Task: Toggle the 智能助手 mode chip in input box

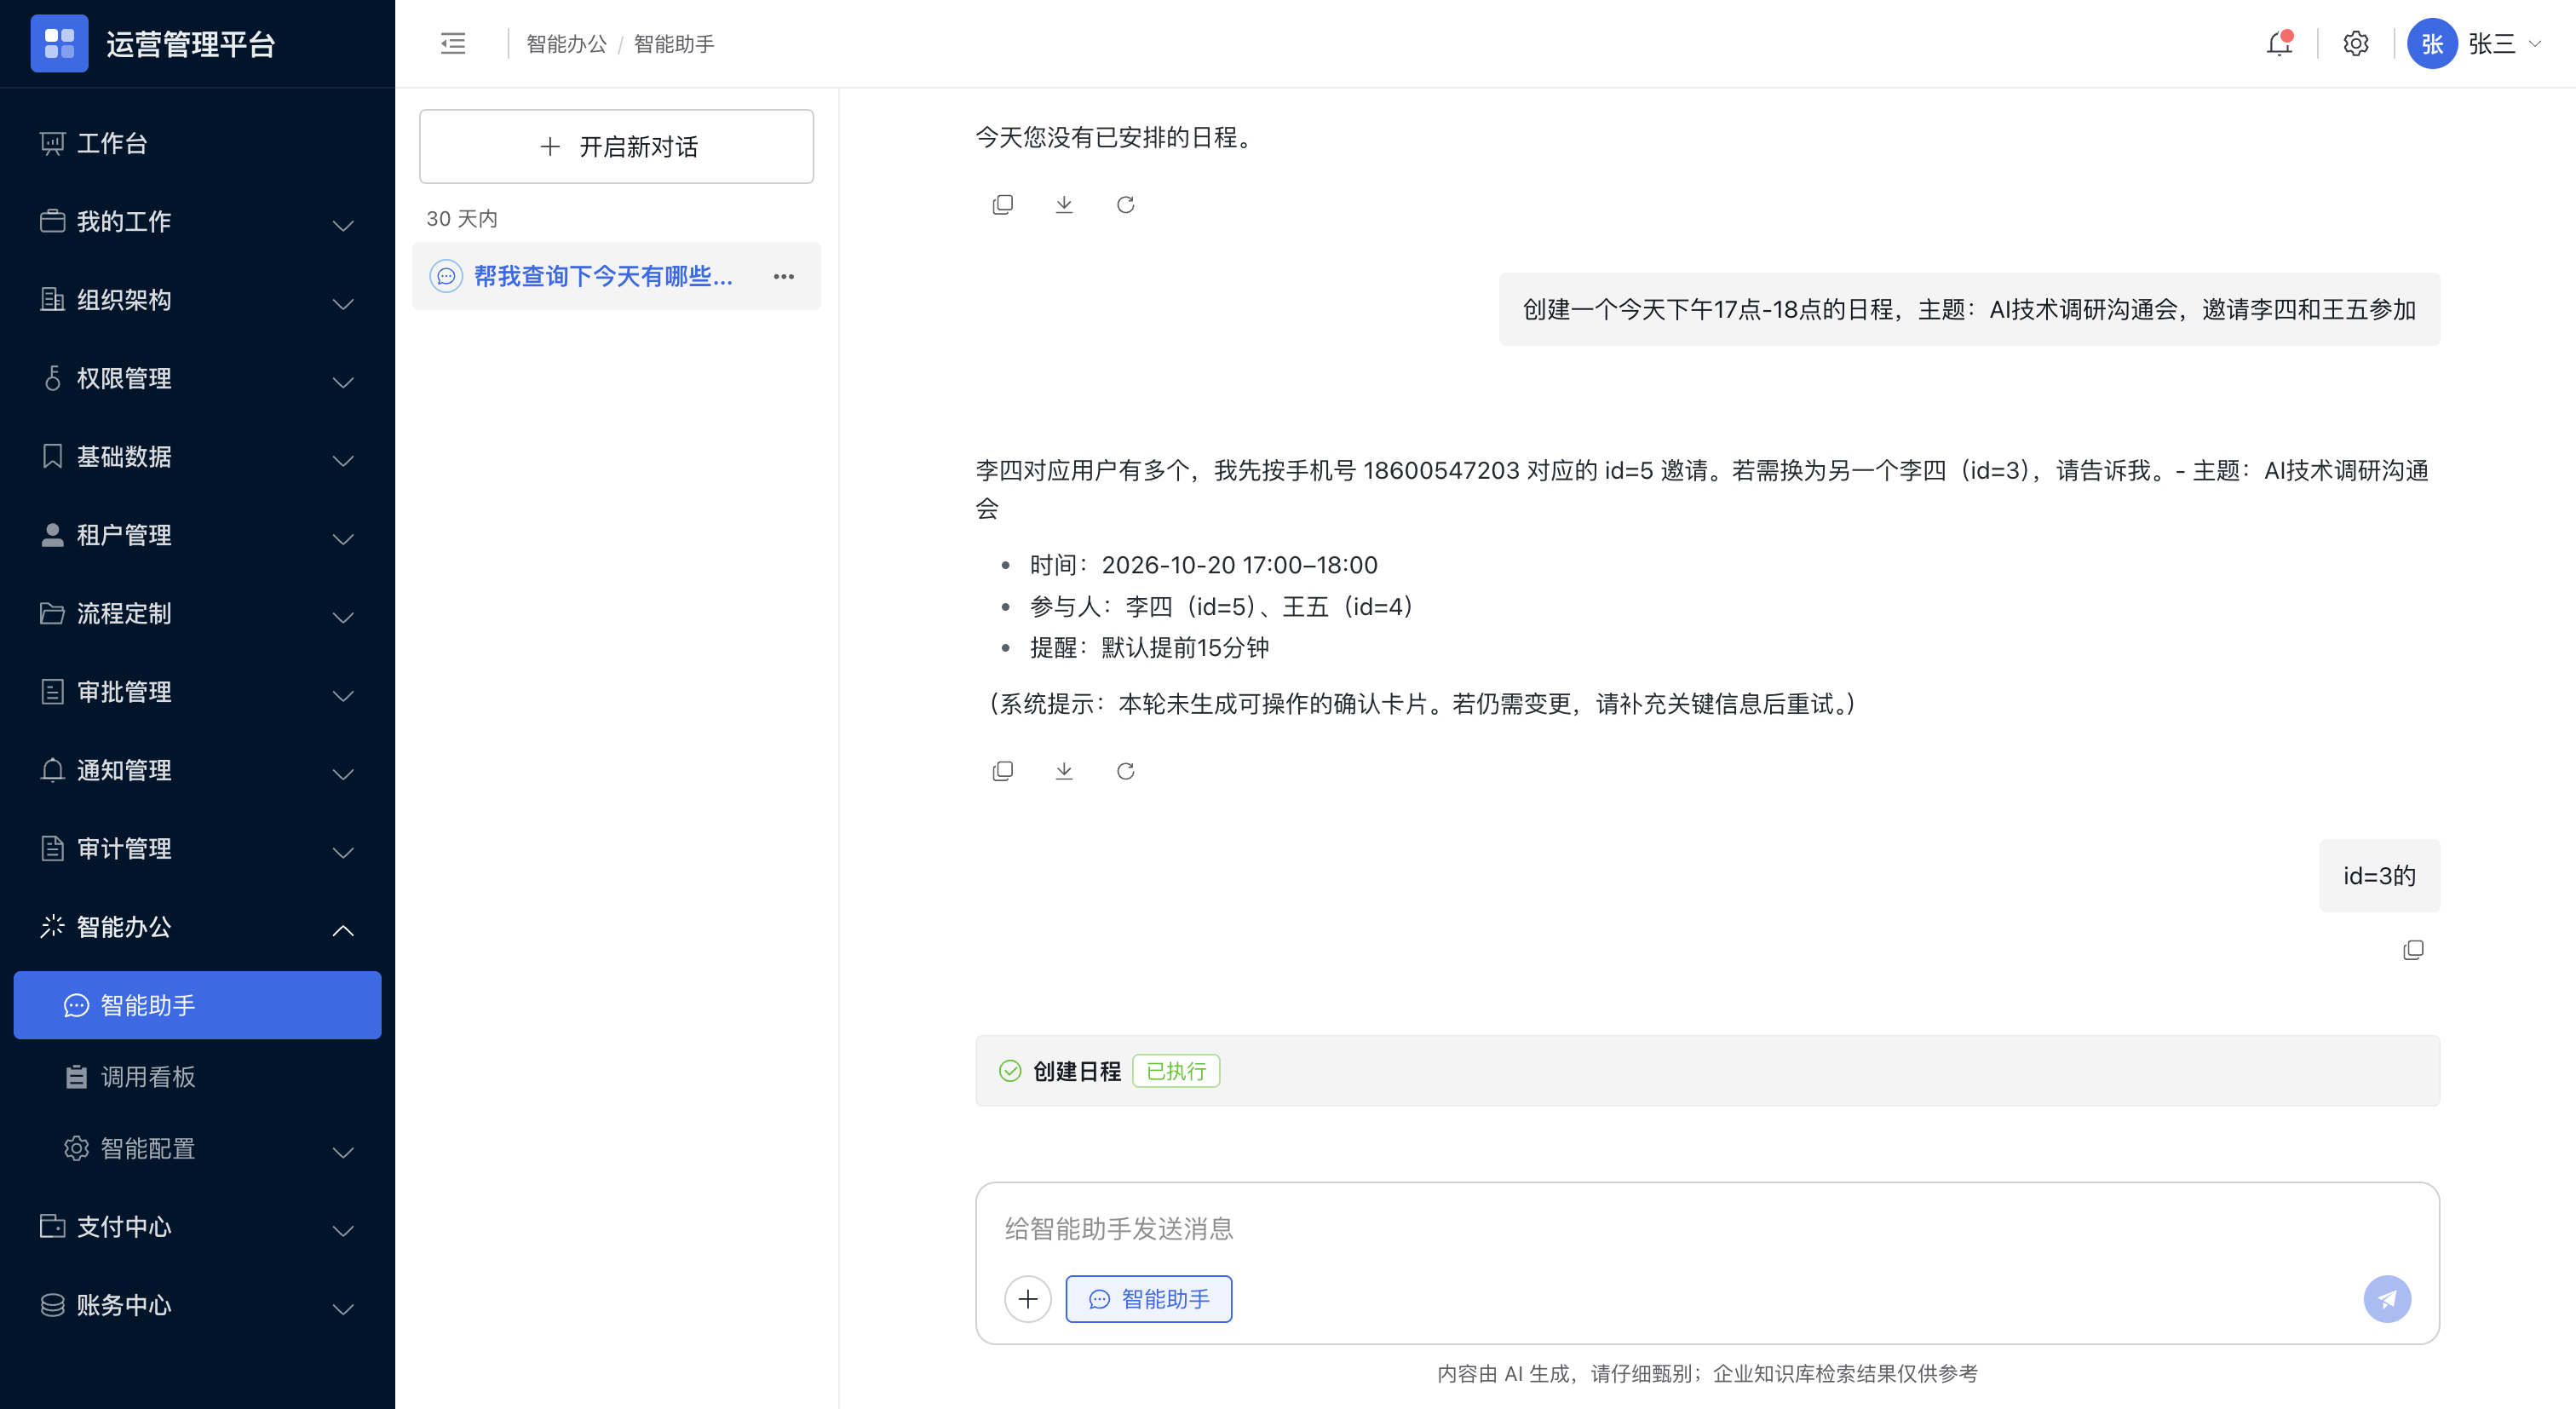Action: [x=1148, y=1298]
